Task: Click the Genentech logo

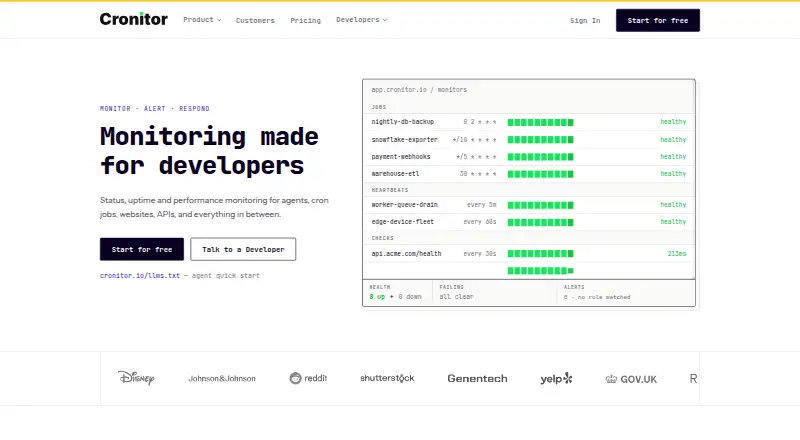Action: pos(478,378)
